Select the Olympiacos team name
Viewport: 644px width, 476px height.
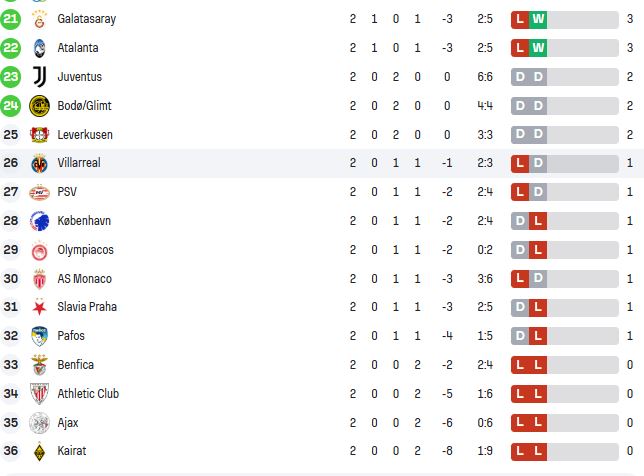pyautogui.click(x=86, y=250)
